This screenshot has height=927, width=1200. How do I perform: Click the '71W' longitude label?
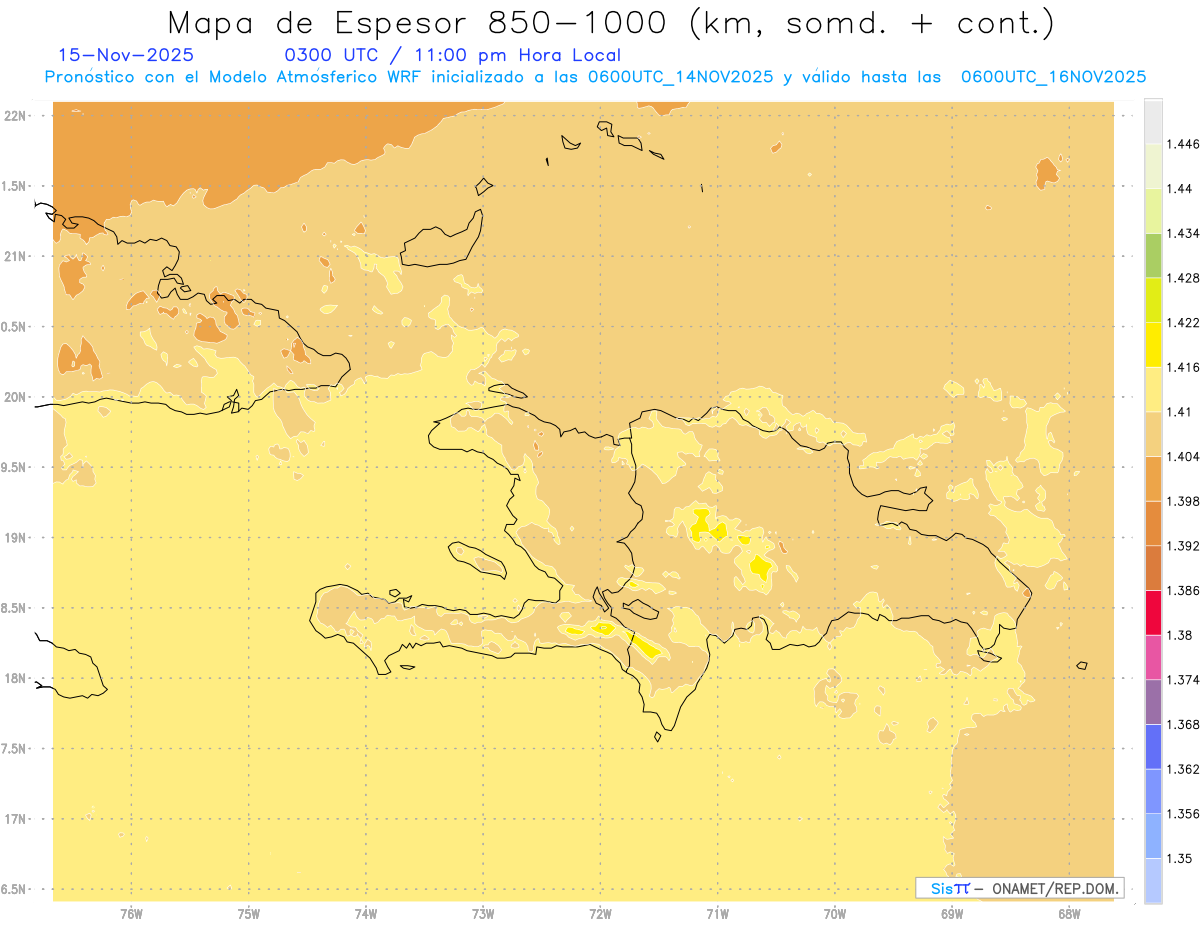pos(717,913)
